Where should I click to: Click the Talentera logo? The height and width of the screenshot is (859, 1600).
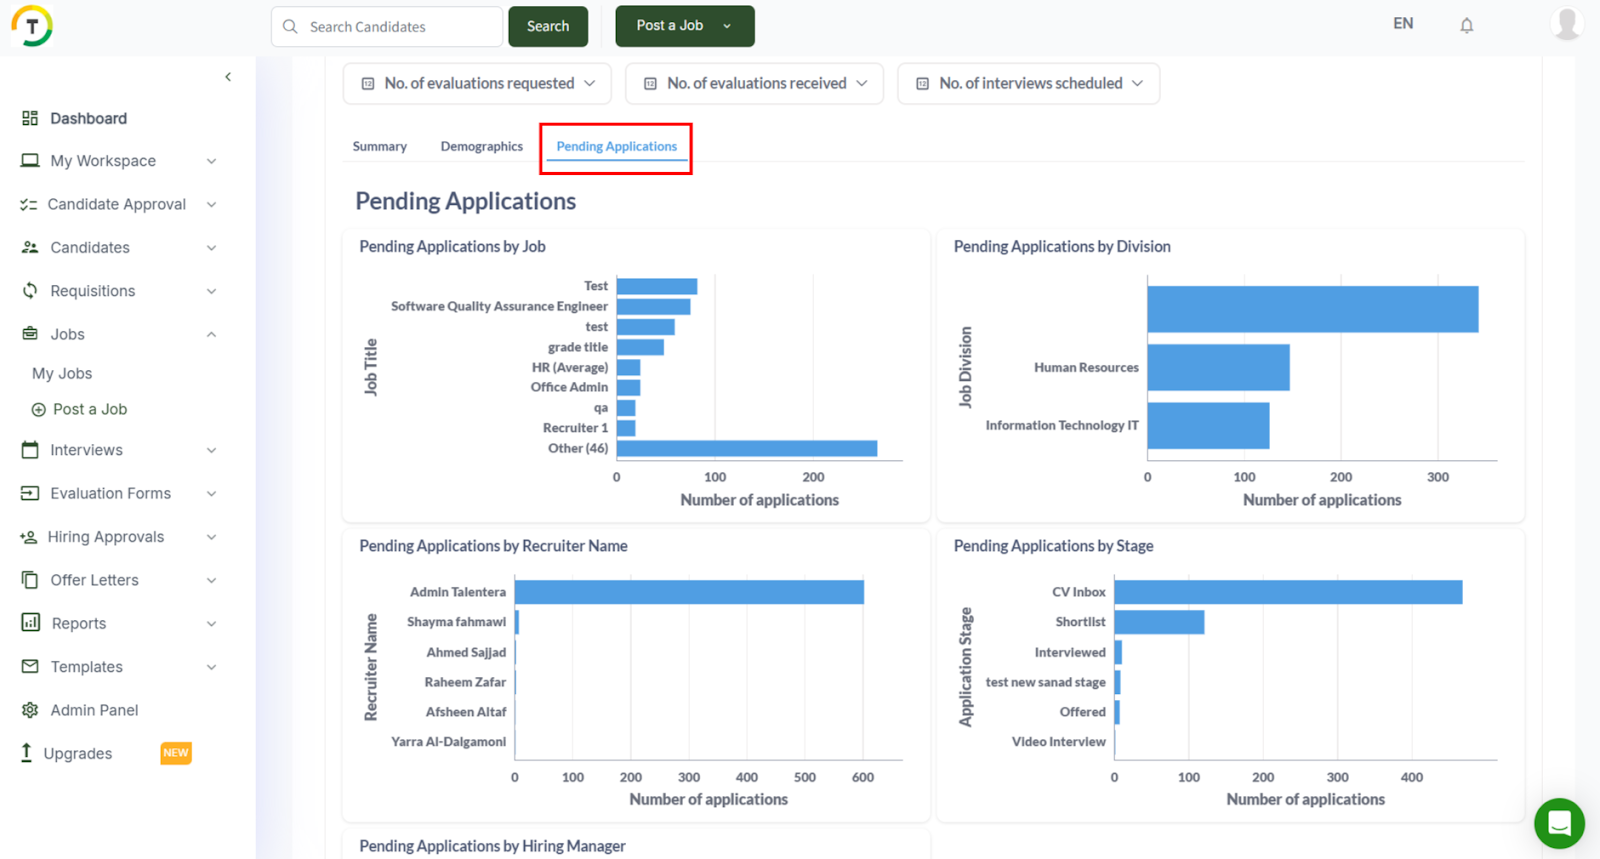tap(32, 26)
